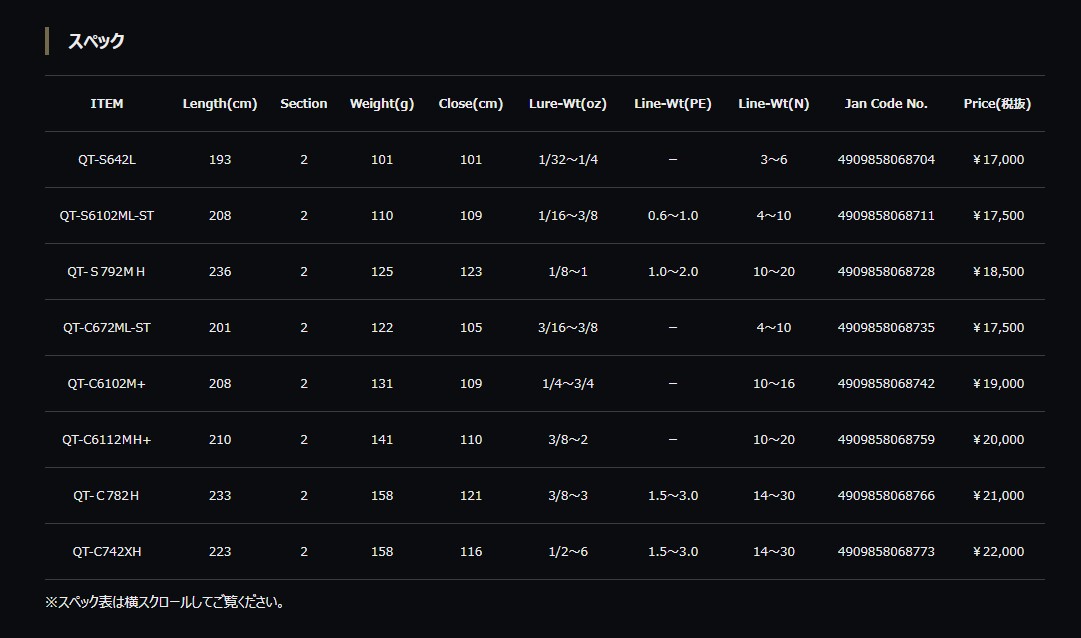Select the QT-S6102ML-ST row item
Image resolution: width=1081 pixels, height=638 pixels.
107,216
